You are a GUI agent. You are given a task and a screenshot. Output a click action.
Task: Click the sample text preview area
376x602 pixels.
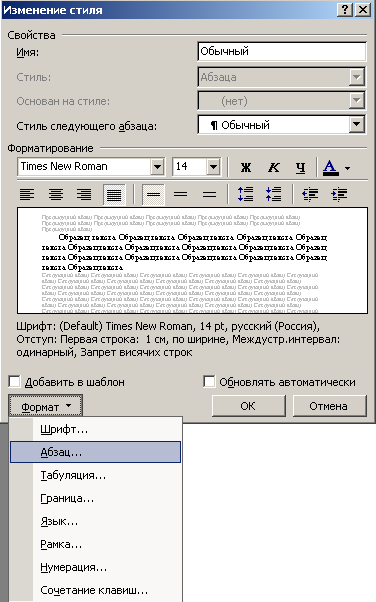(x=192, y=261)
